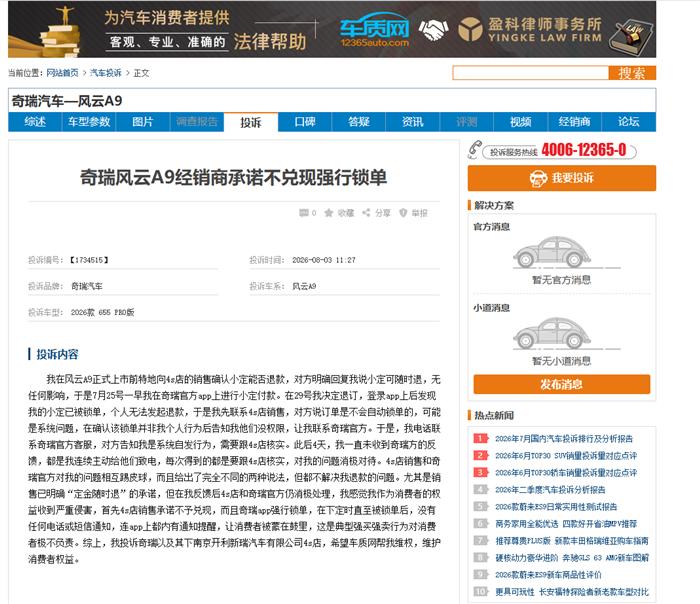
Task: Click the 热点新闻 section heading
Action: [493, 415]
